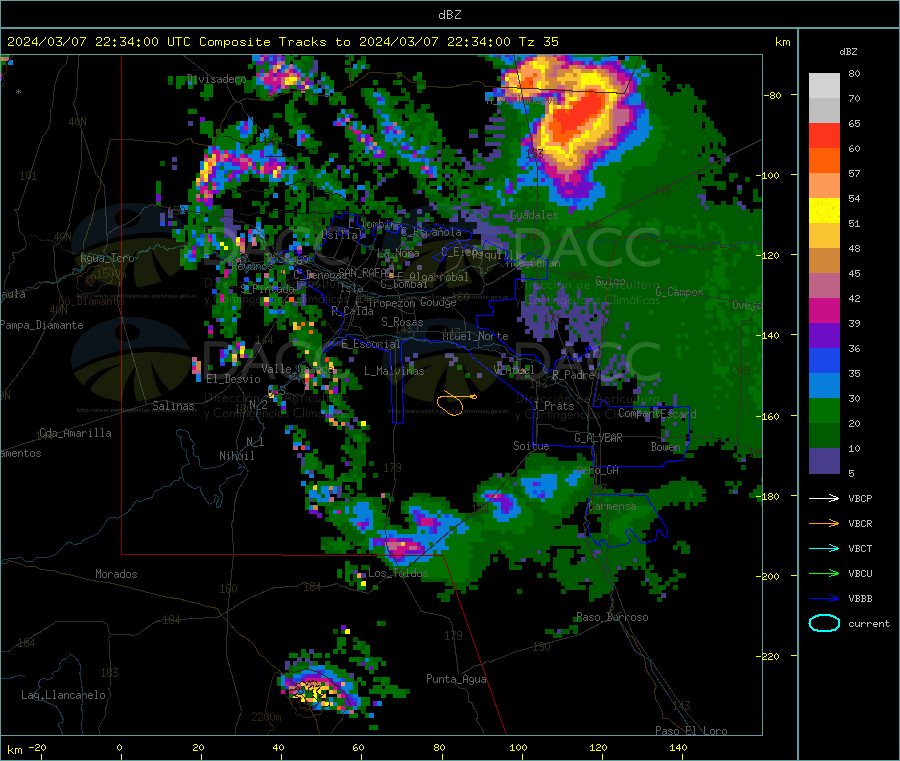Screen dimensions: 900x761
Task: Click the cyan 'current' ellipse legend icon
Action: coord(824,623)
